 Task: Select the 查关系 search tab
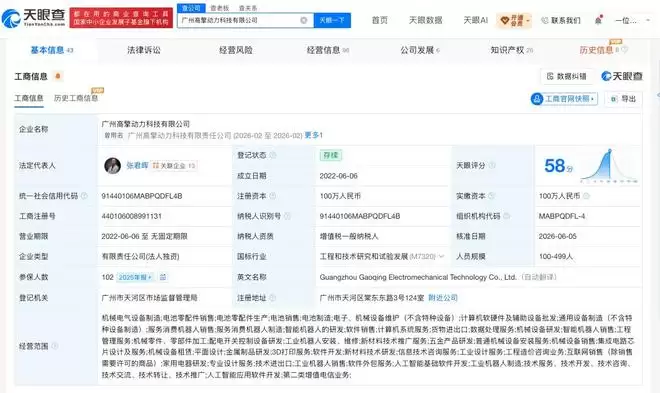click(248, 8)
